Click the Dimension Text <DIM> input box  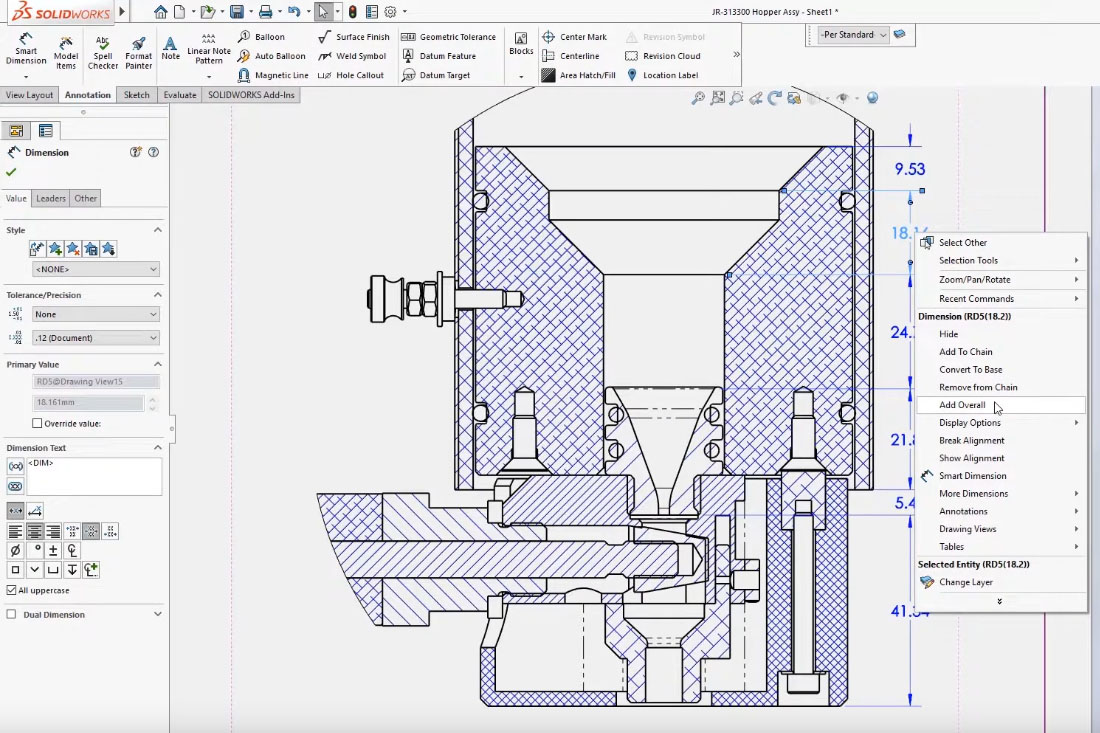94,476
